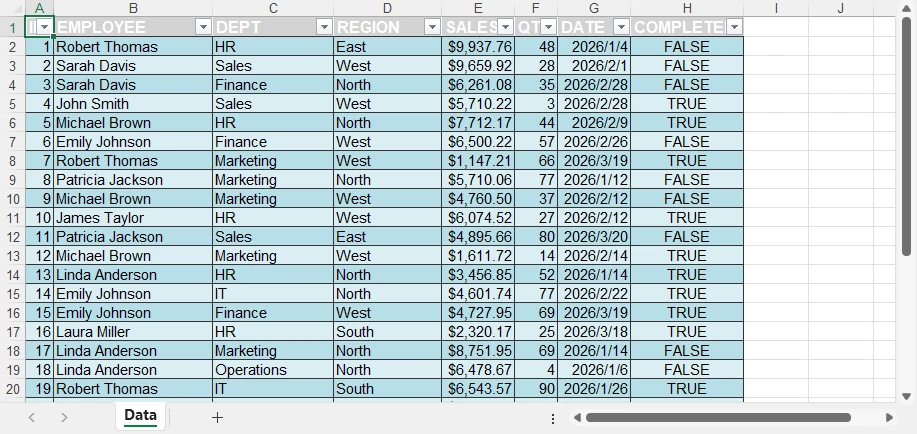This screenshot has height=434, width=917.
Task: Click the next sheet navigation arrow
Action: pos(64,417)
